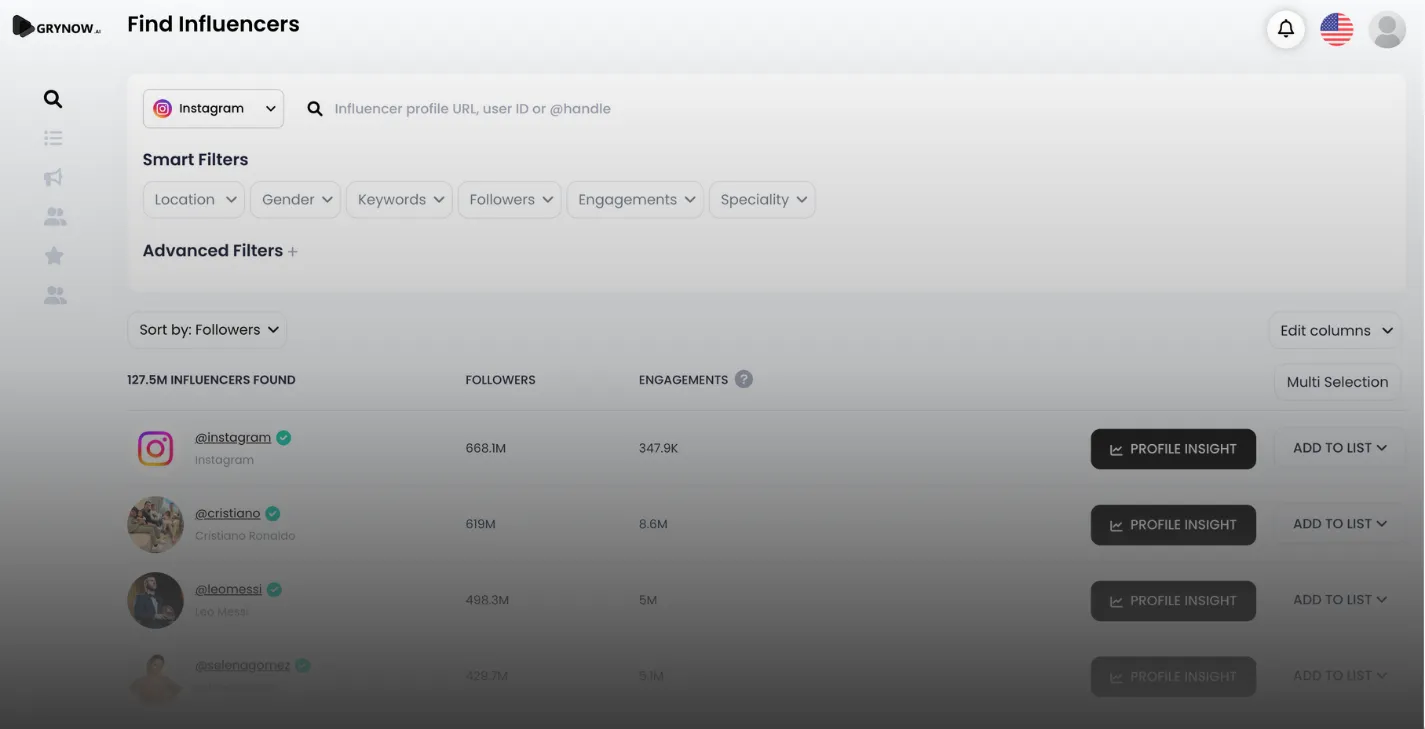Screen dimensions: 1425x729
Task: Click the search magnifier icon in sidebar
Action: 53,99
